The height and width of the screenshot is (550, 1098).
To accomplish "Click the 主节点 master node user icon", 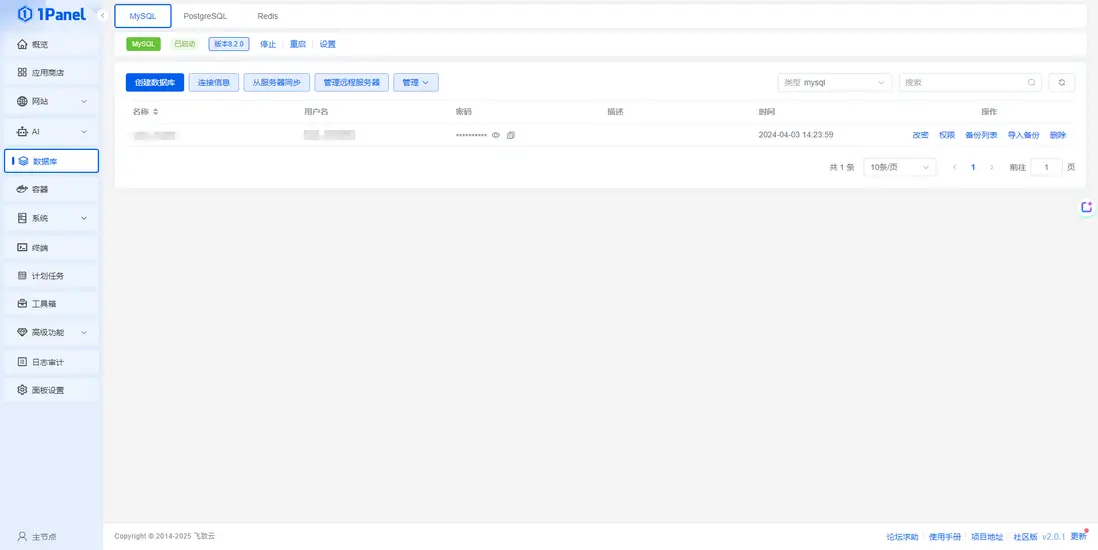I will (22, 537).
